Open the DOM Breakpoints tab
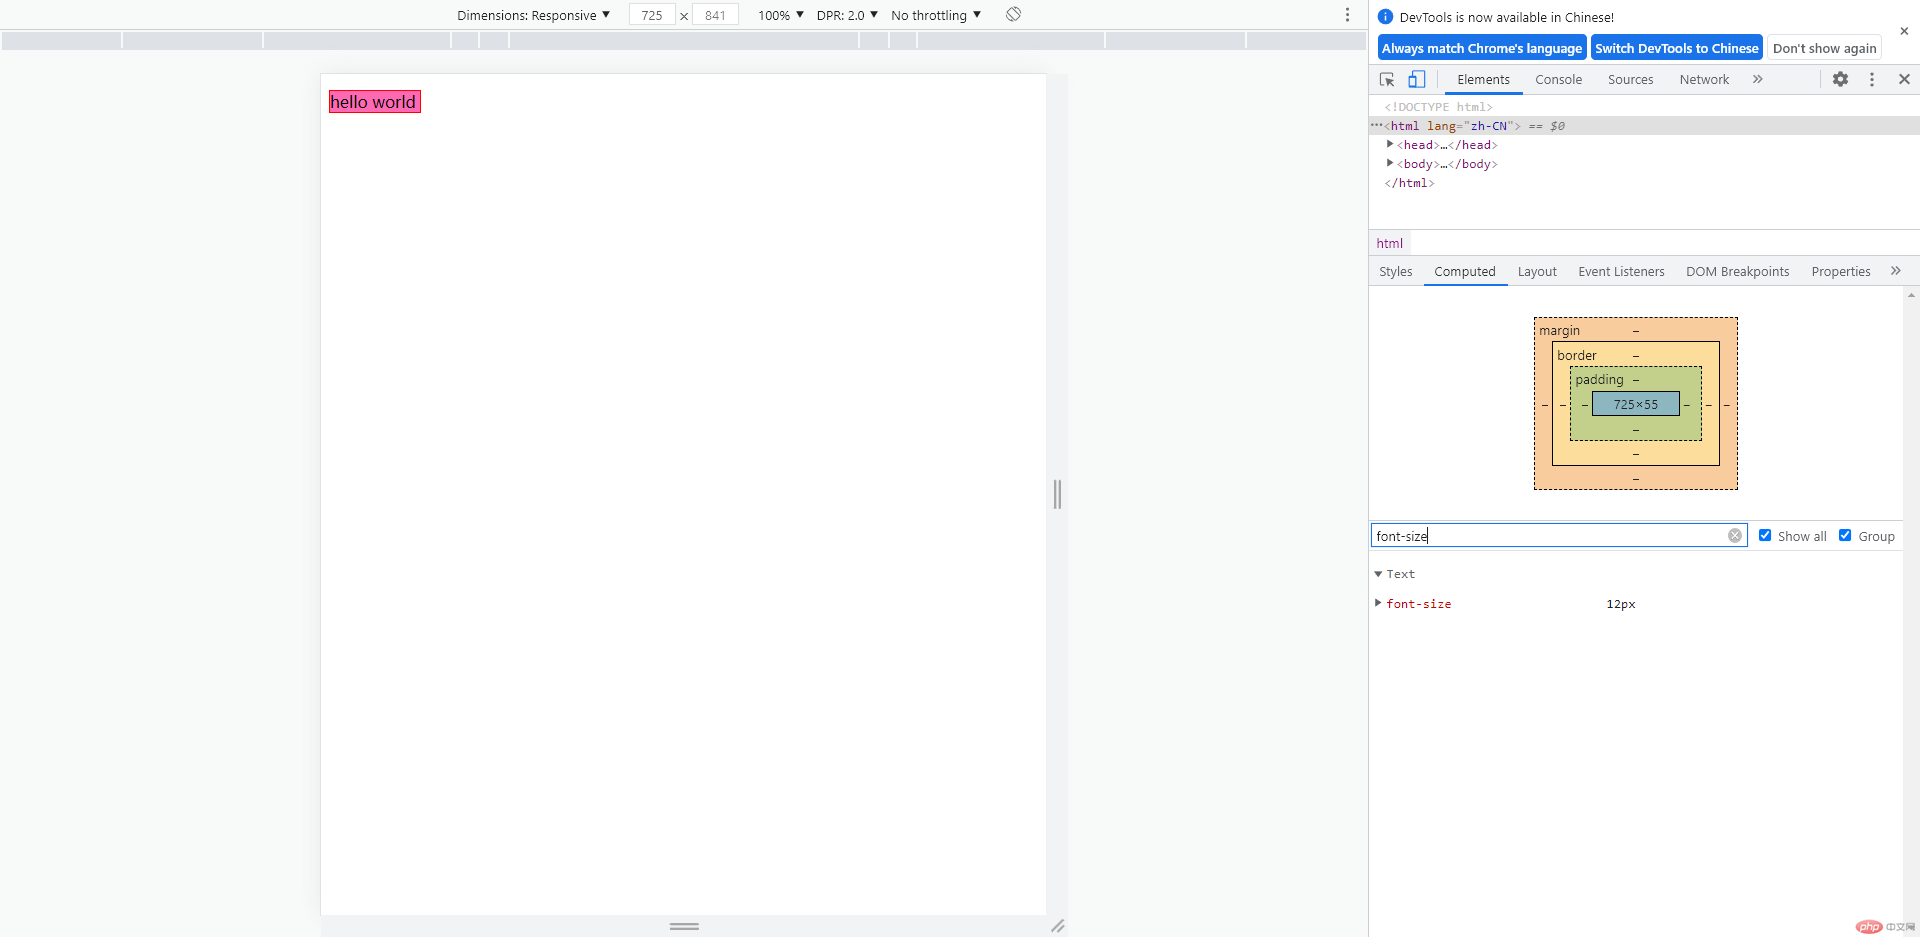 (1737, 272)
